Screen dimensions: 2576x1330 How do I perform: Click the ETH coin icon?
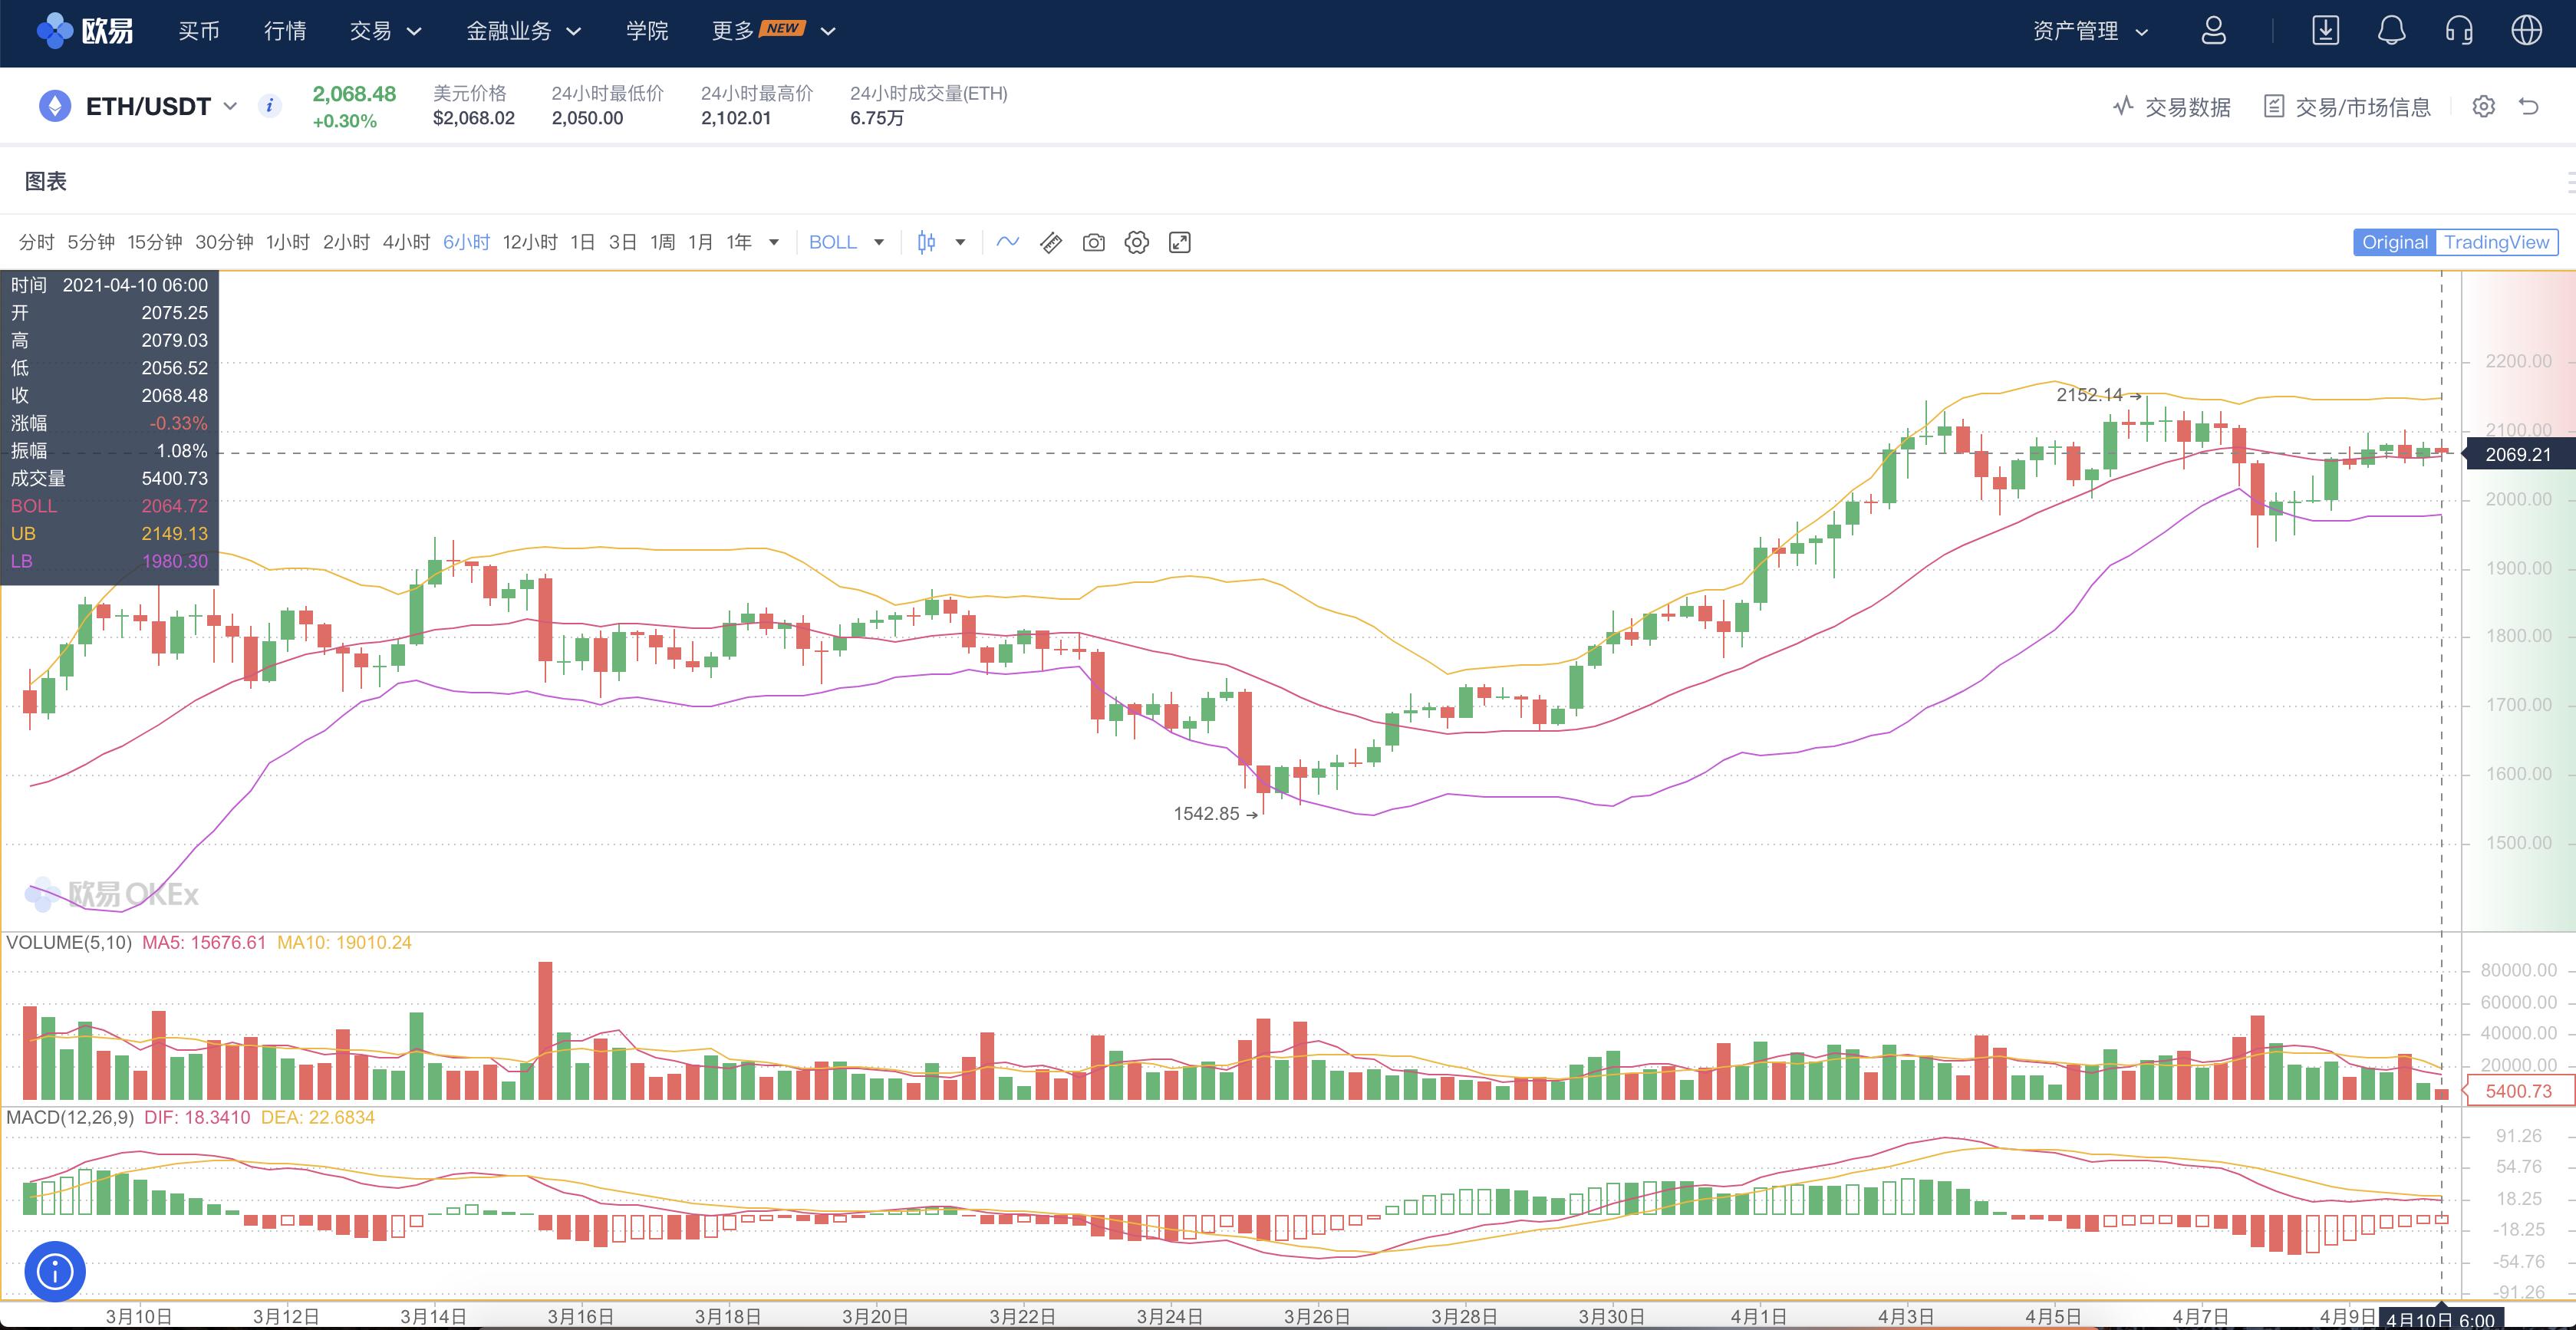[x=55, y=106]
